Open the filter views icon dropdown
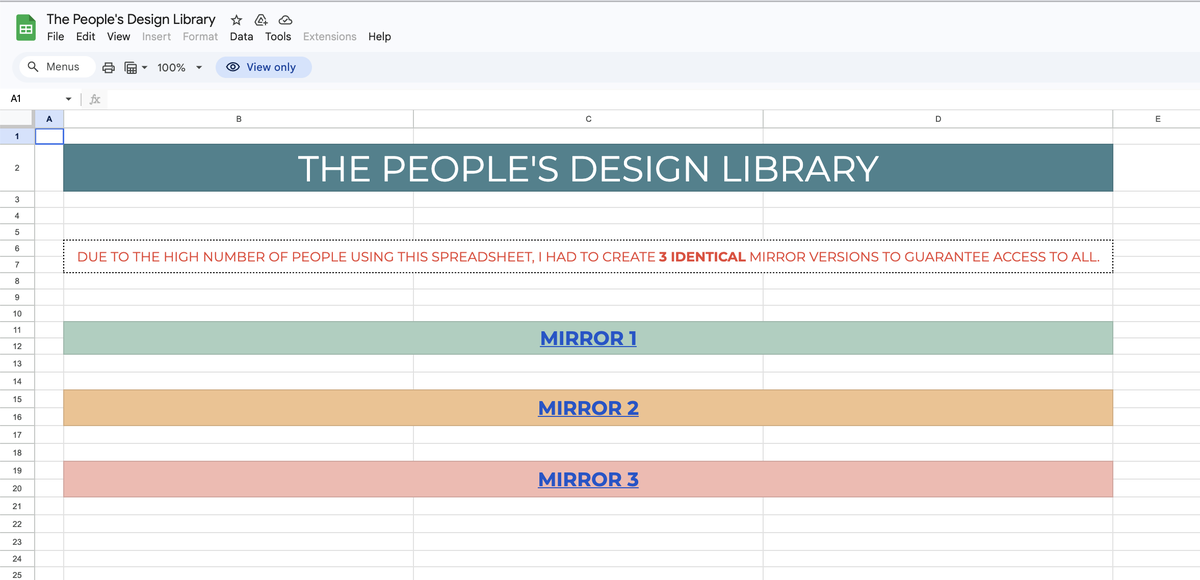 (x=135, y=67)
